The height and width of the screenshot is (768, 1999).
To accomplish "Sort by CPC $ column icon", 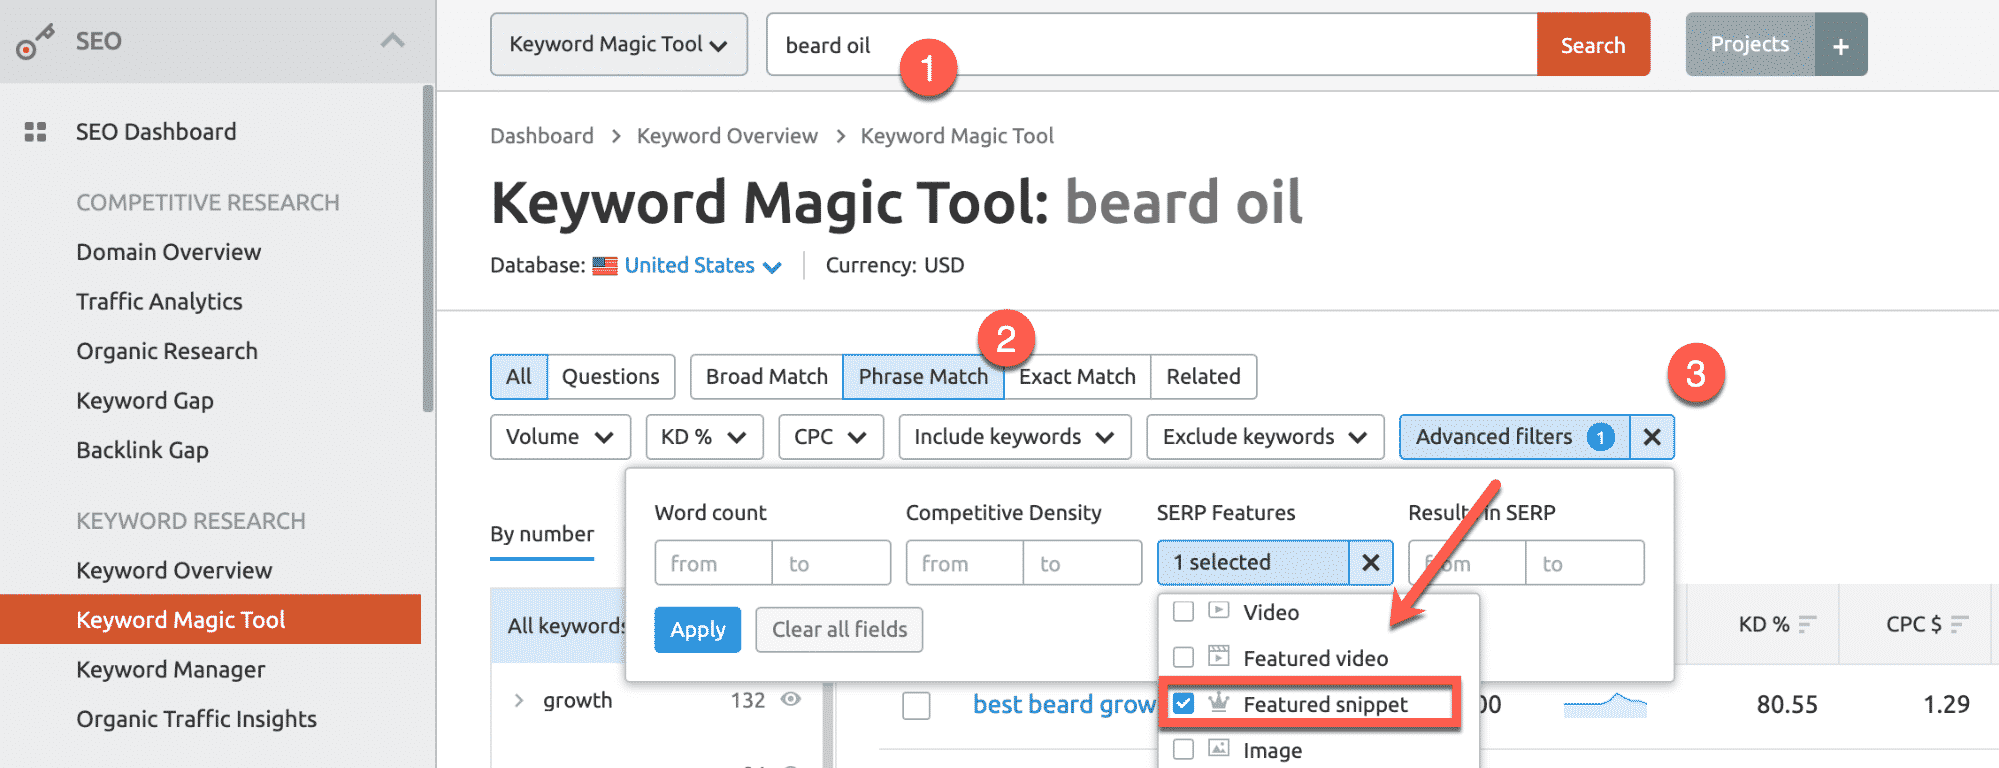I will pyautogui.click(x=1959, y=625).
